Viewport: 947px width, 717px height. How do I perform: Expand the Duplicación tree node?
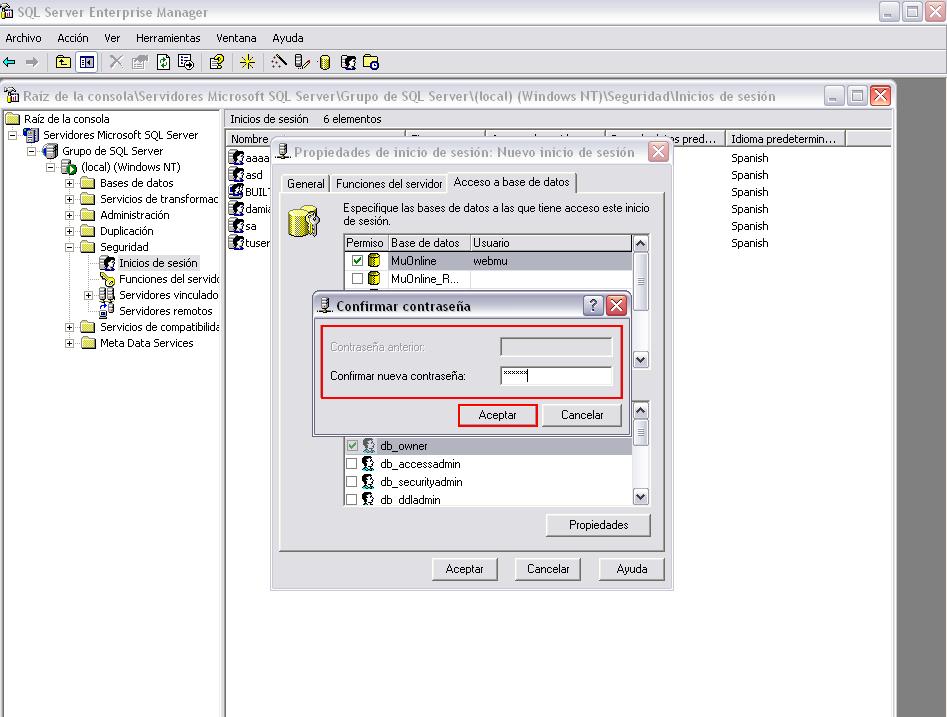point(69,231)
